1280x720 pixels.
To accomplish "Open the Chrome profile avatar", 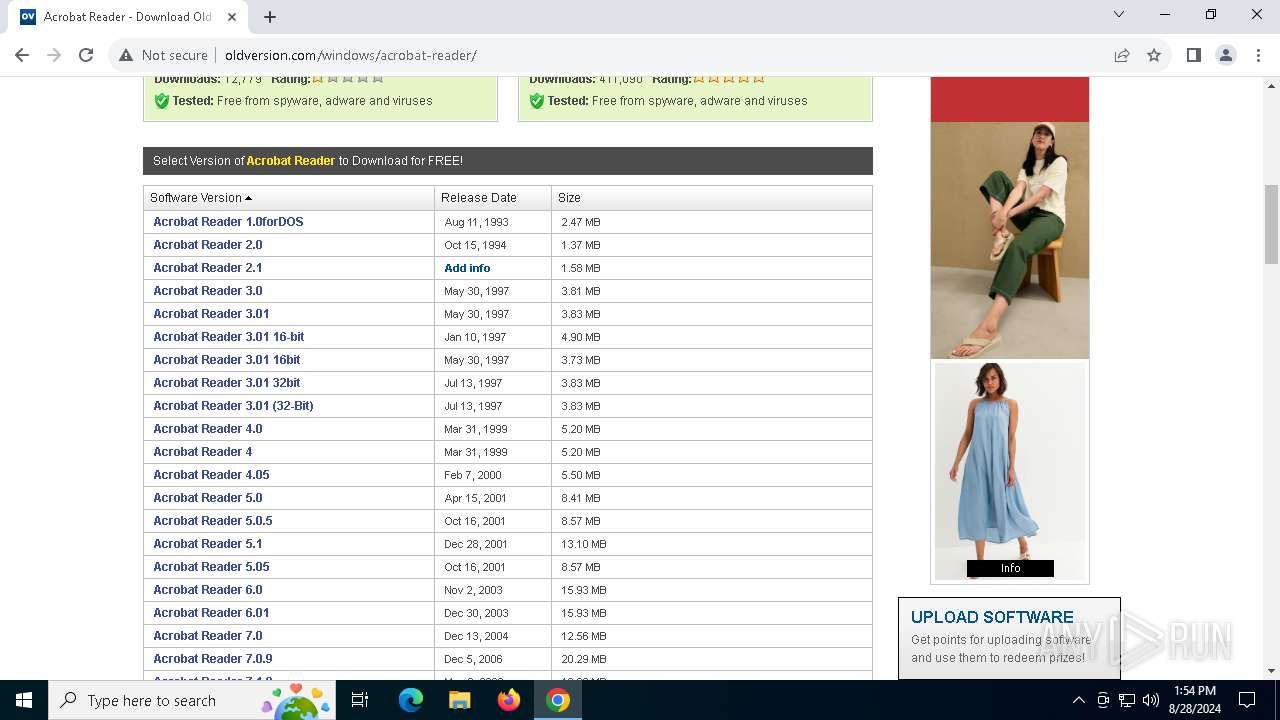I will click(1225, 55).
